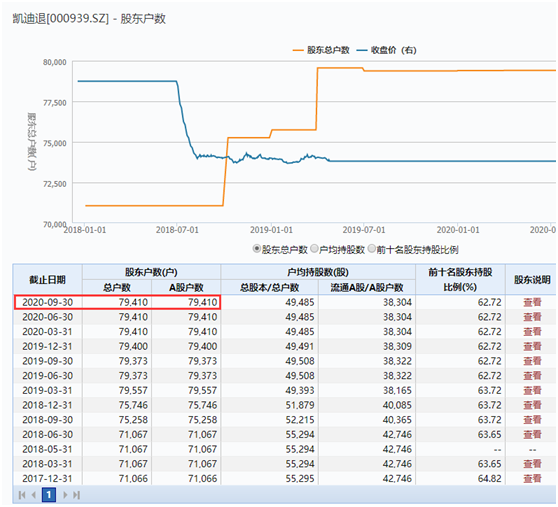Toggle 收盘价(右) legend series
Viewport: 558px width, 507px height.
click(386, 50)
